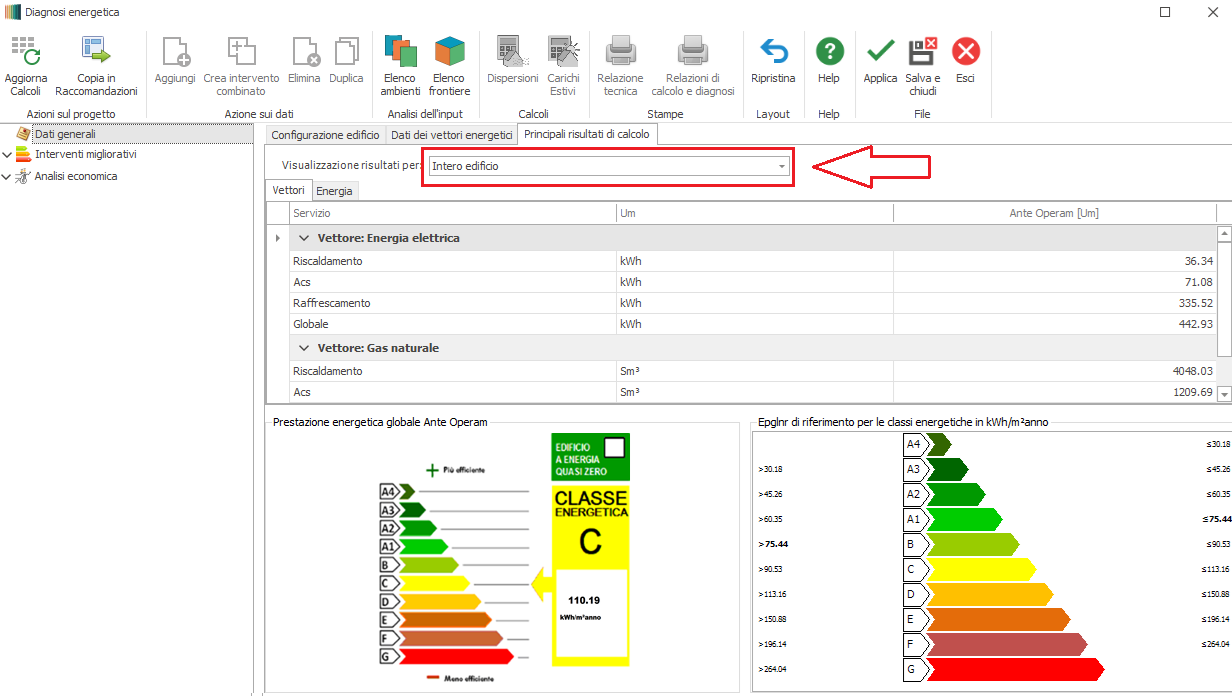Toggle the Edificio a energia quasi zero checkbox
This screenshot has height=696, width=1232.
click(614, 447)
